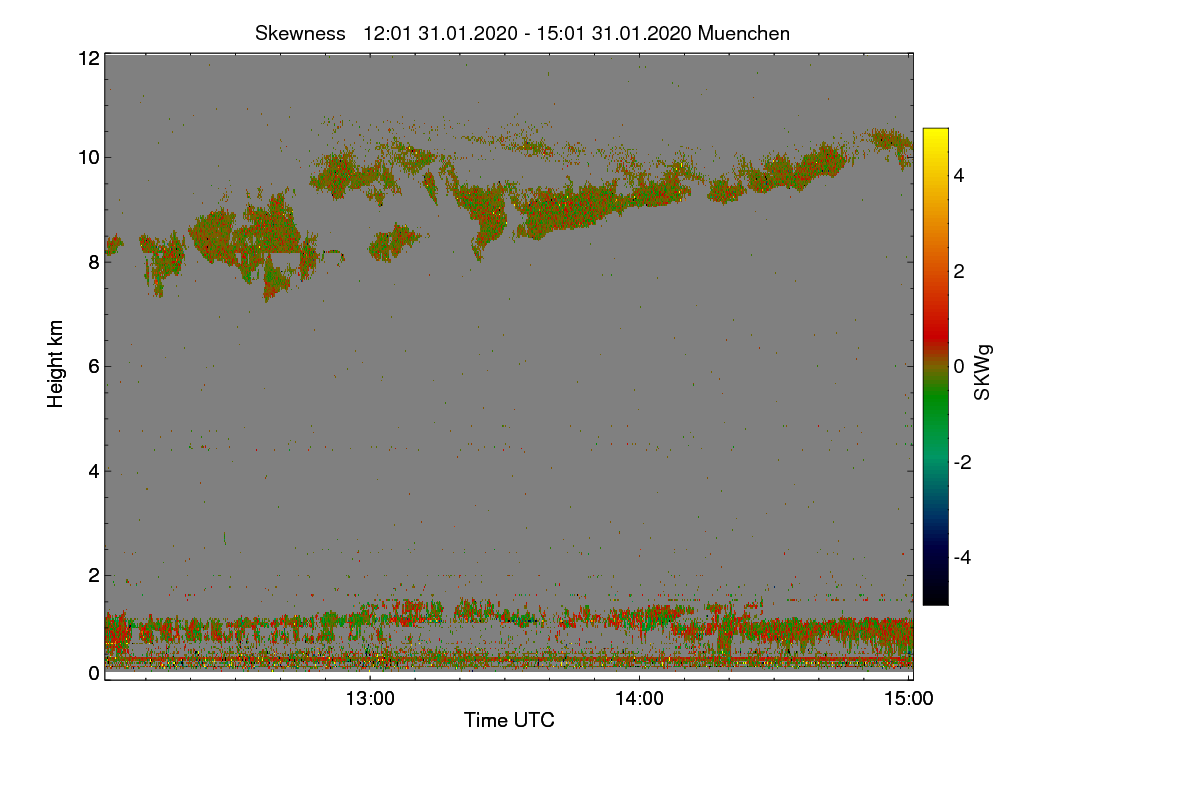Click the height tick label 10
Image resolution: width=1200 pixels, height=800 pixels.
(x=88, y=157)
